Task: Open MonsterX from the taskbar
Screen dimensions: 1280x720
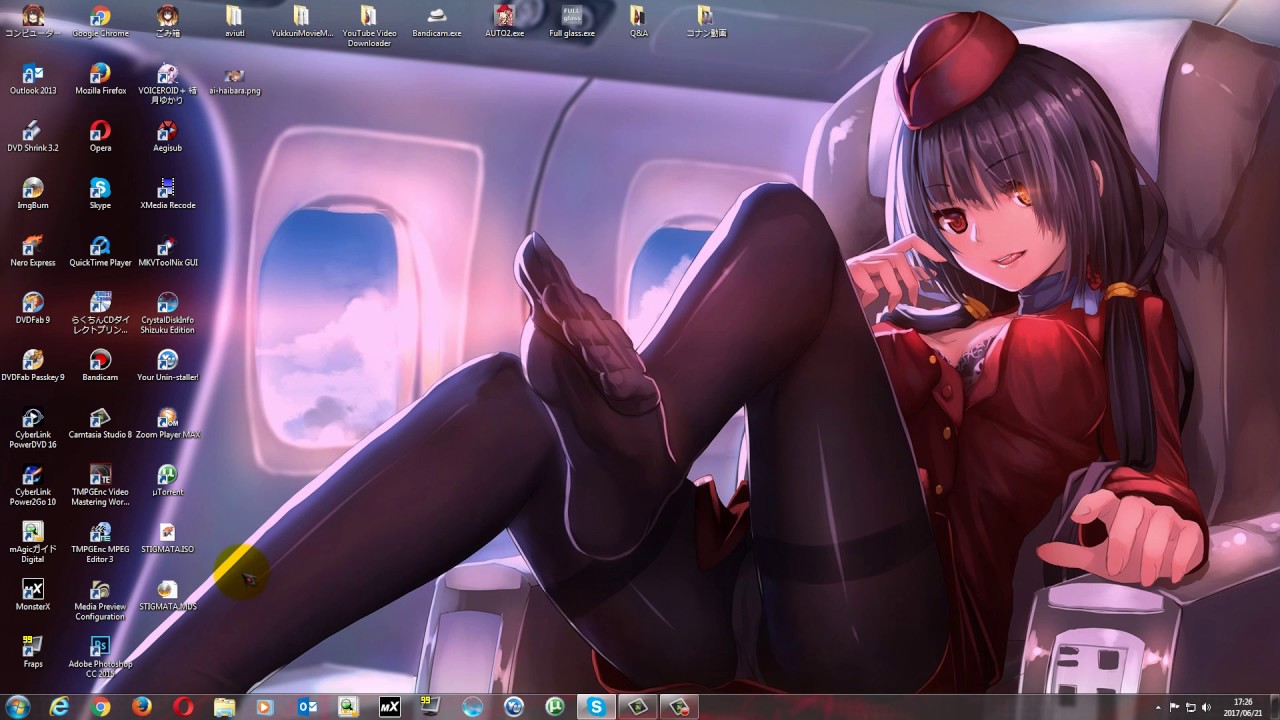Action: [389, 707]
